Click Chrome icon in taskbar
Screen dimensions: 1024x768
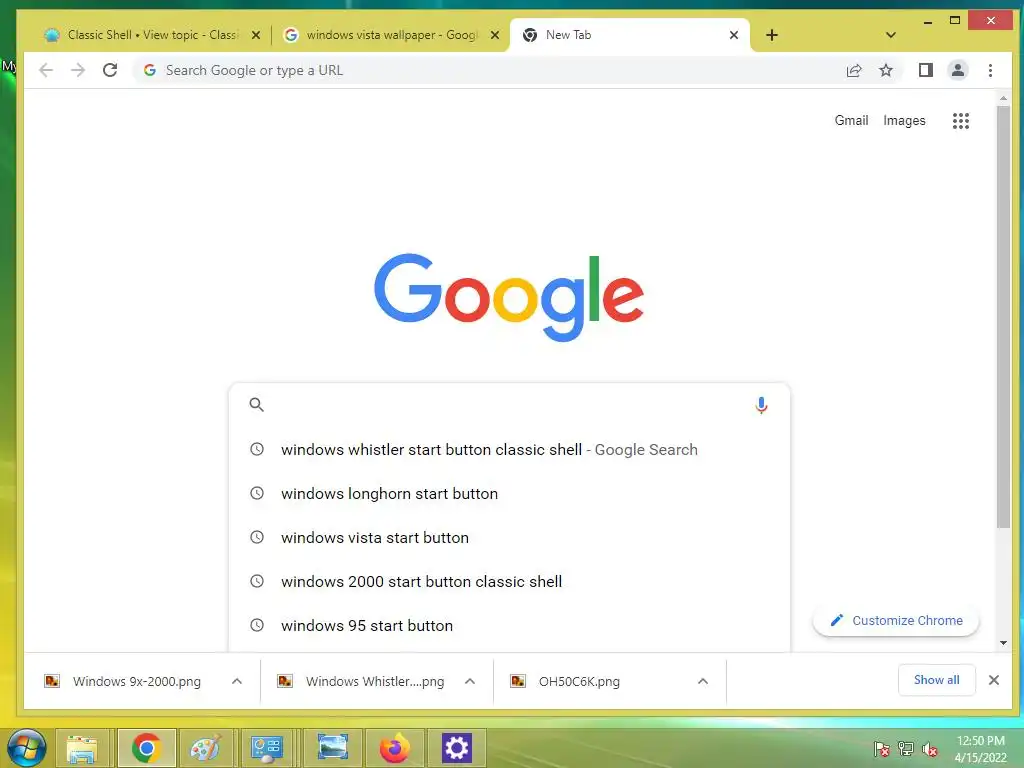click(146, 748)
